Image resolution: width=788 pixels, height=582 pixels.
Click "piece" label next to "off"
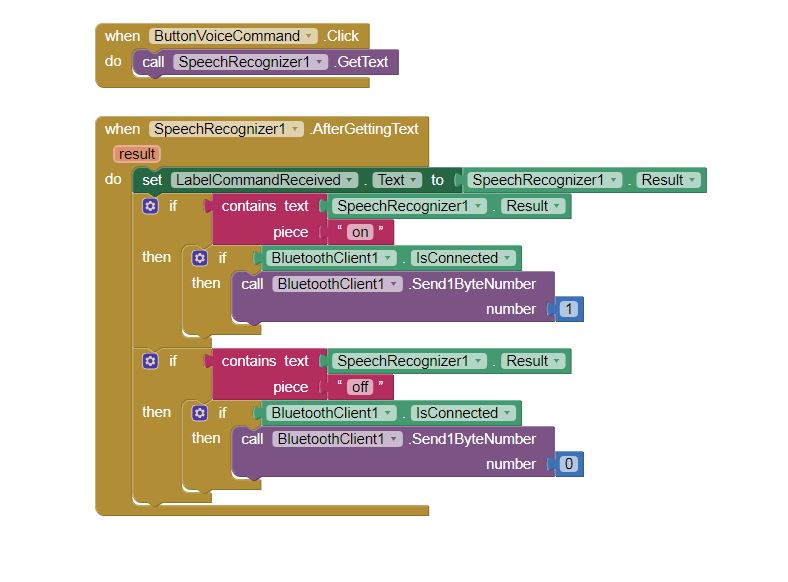(x=290, y=387)
